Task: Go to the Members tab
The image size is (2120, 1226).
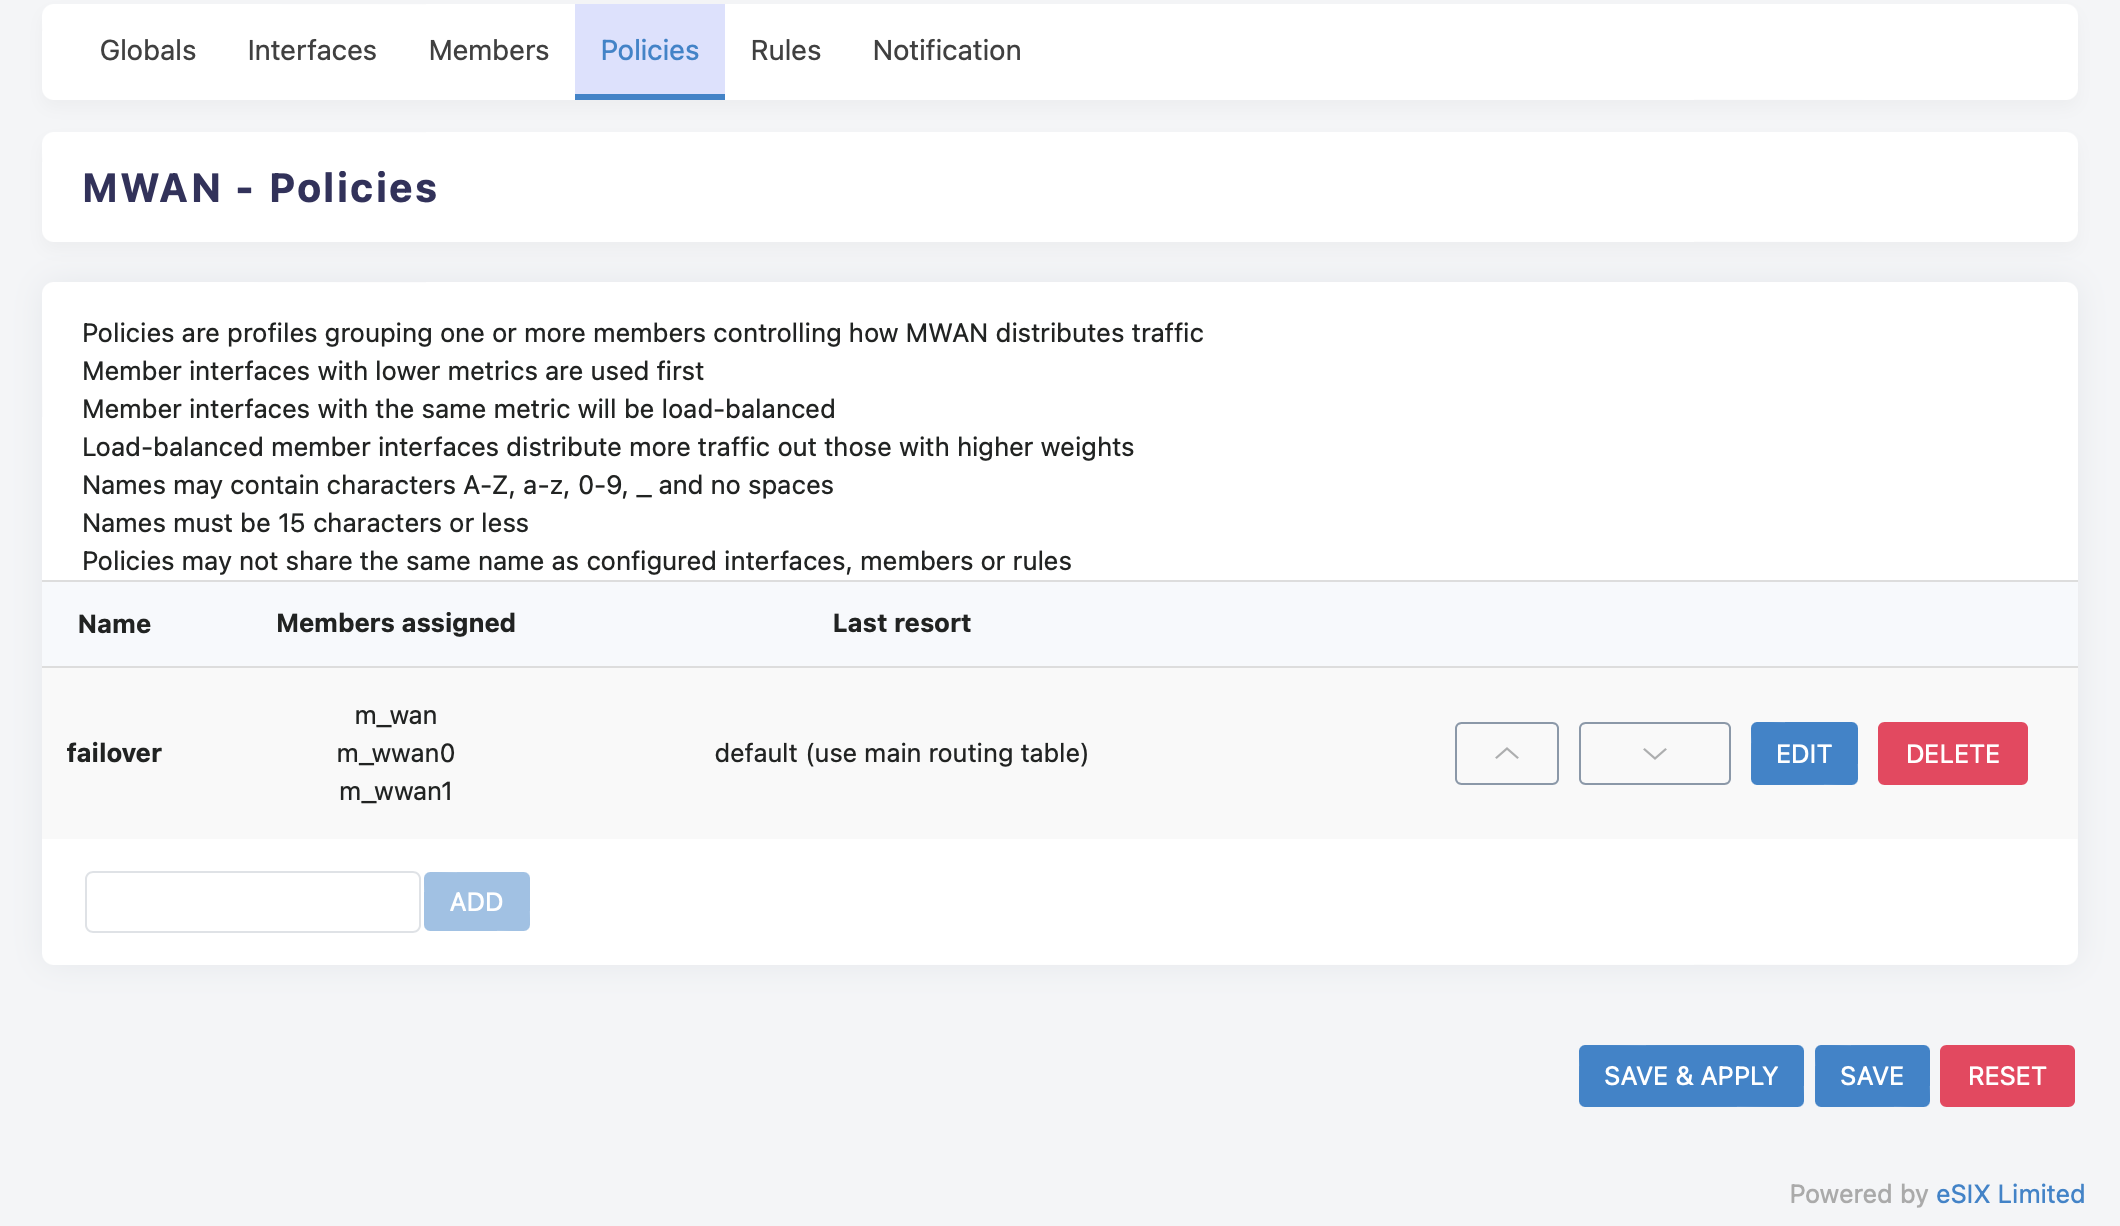Action: click(488, 50)
